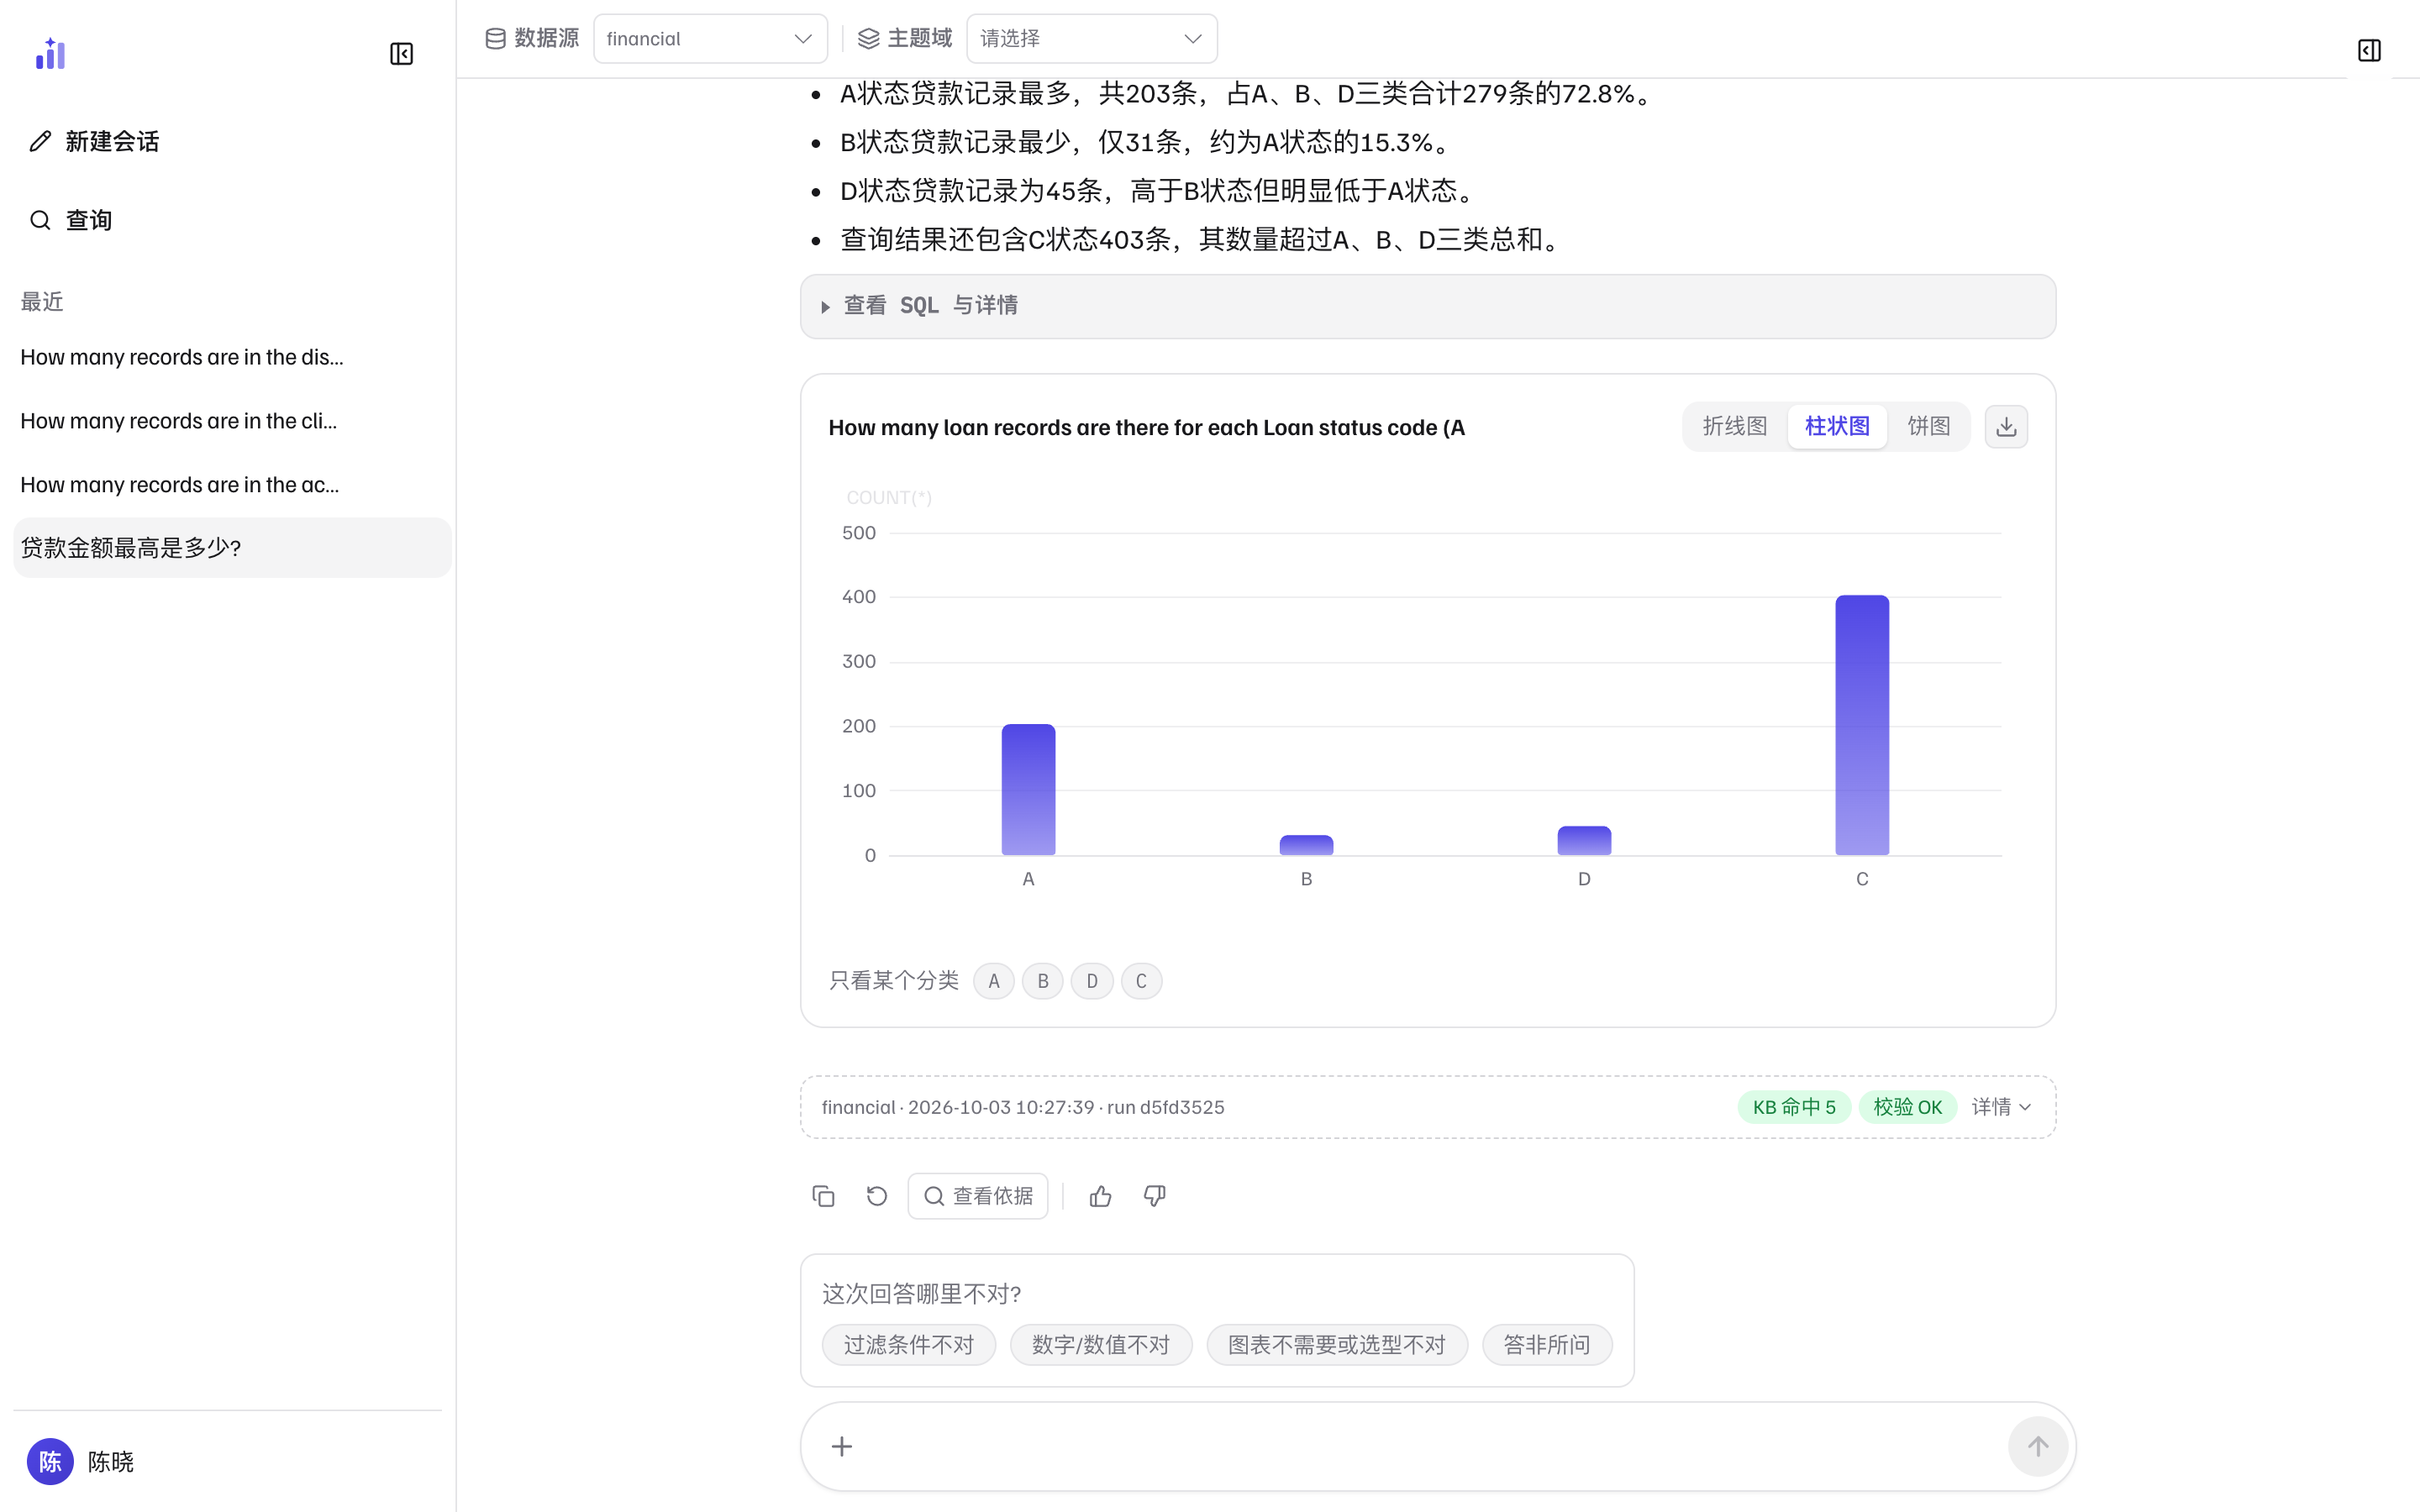Select feedback 数字/数值不对
This screenshot has height=1512, width=2420.
tap(1101, 1345)
